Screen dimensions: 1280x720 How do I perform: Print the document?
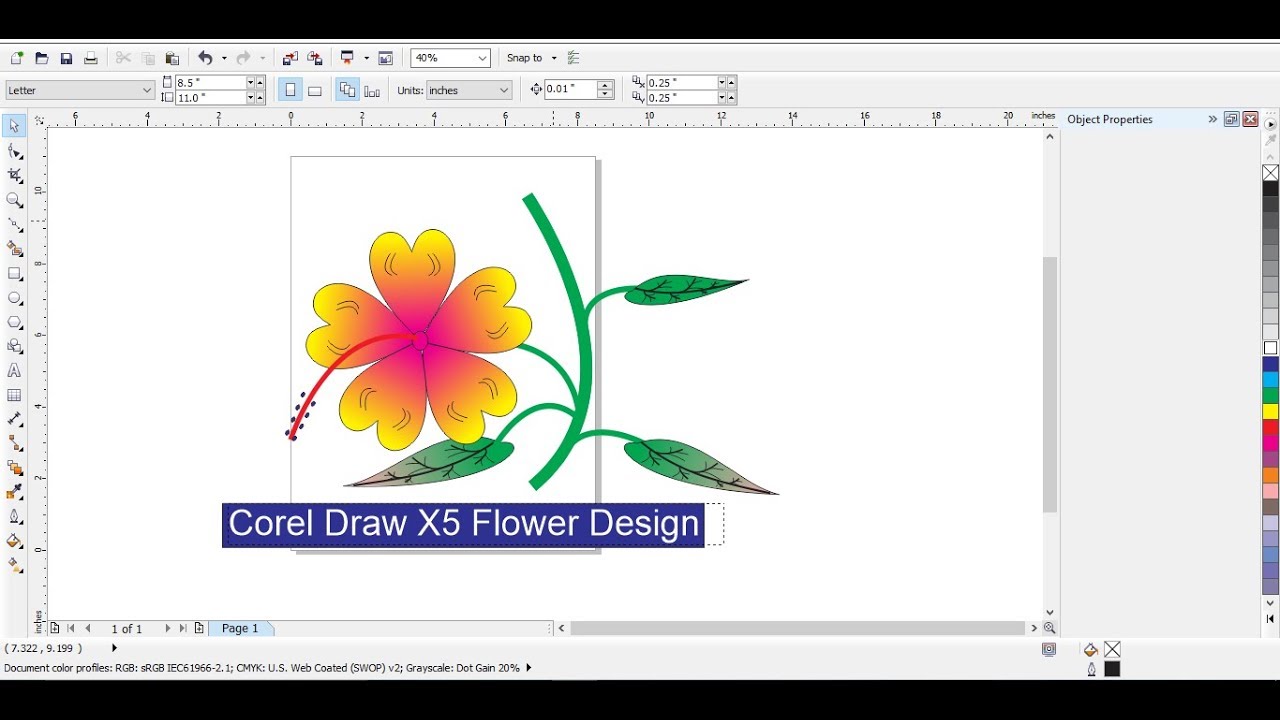click(x=90, y=58)
